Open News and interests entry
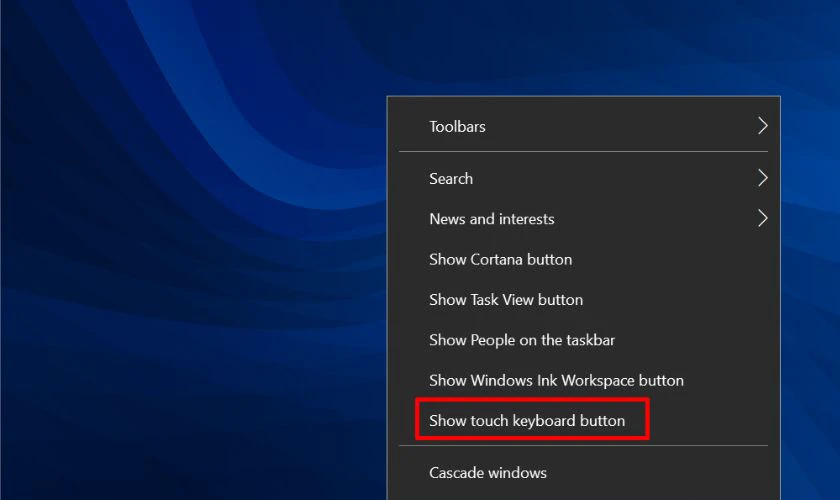The width and height of the screenshot is (840, 500). click(583, 219)
